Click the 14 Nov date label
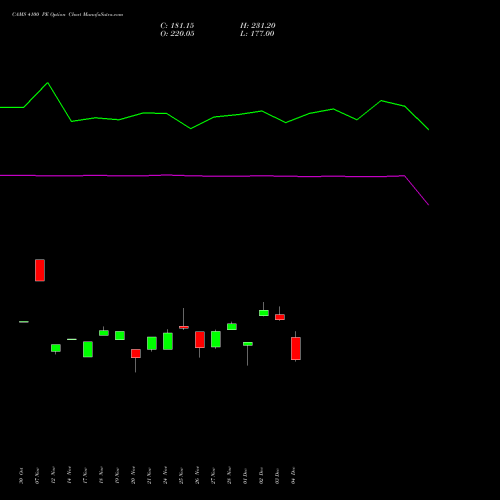The height and width of the screenshot is (500, 500). pyautogui.click(x=69, y=476)
